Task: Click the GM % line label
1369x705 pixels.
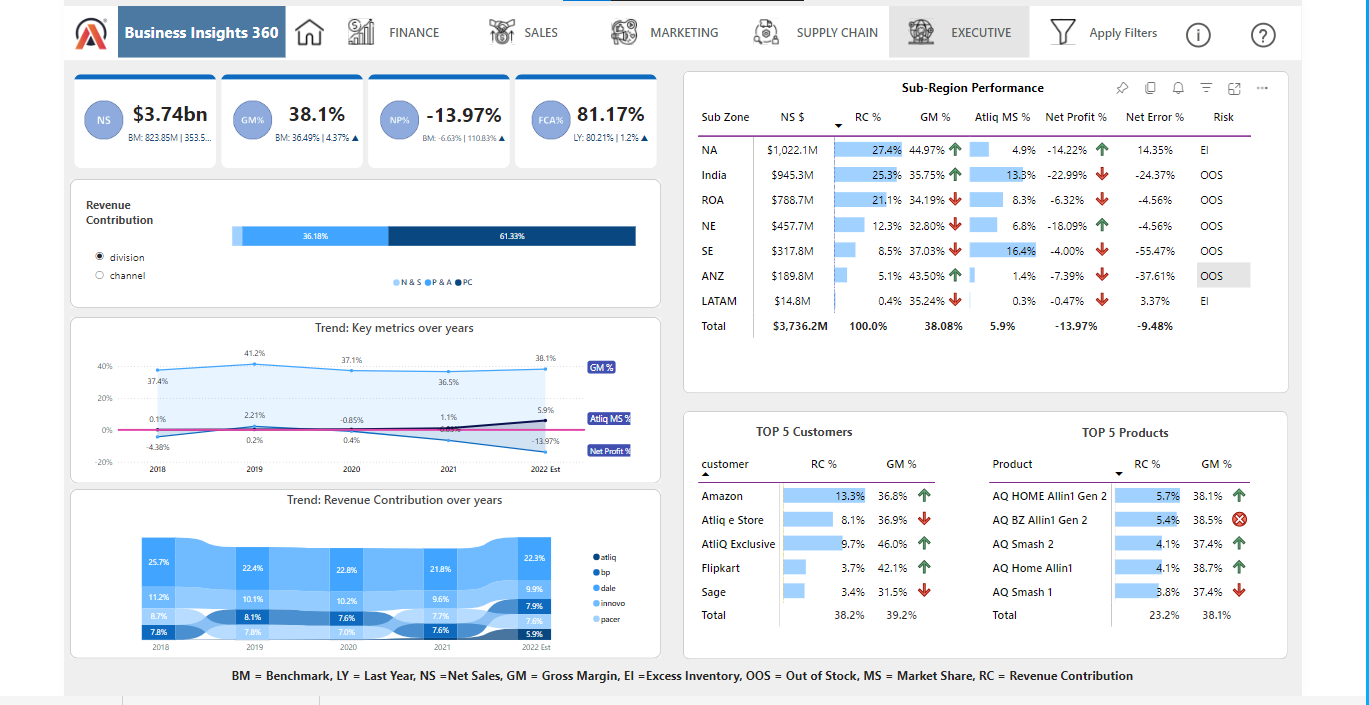Action: point(601,368)
